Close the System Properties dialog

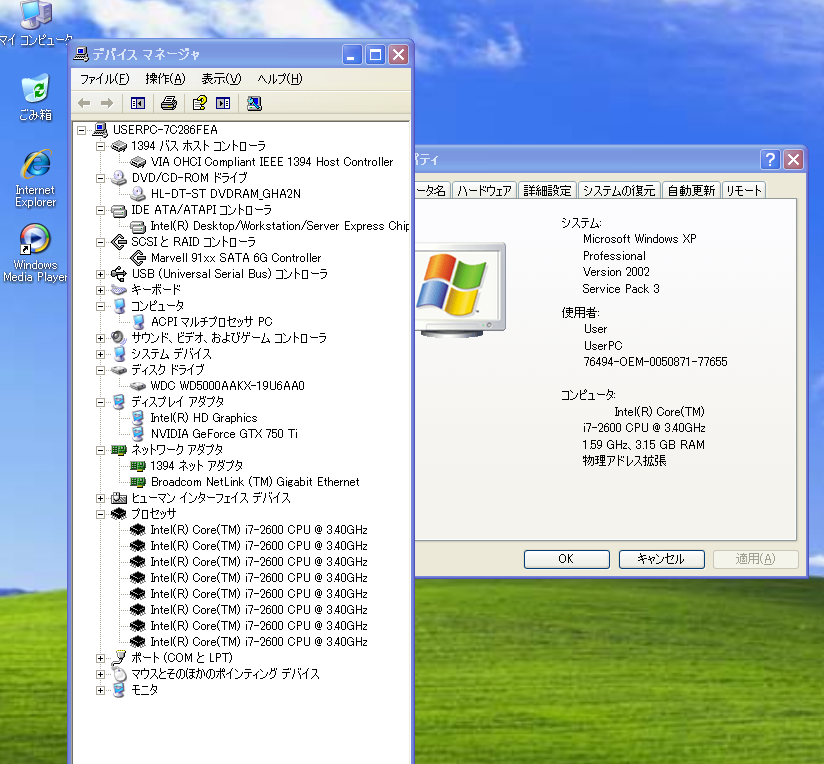[x=794, y=159]
